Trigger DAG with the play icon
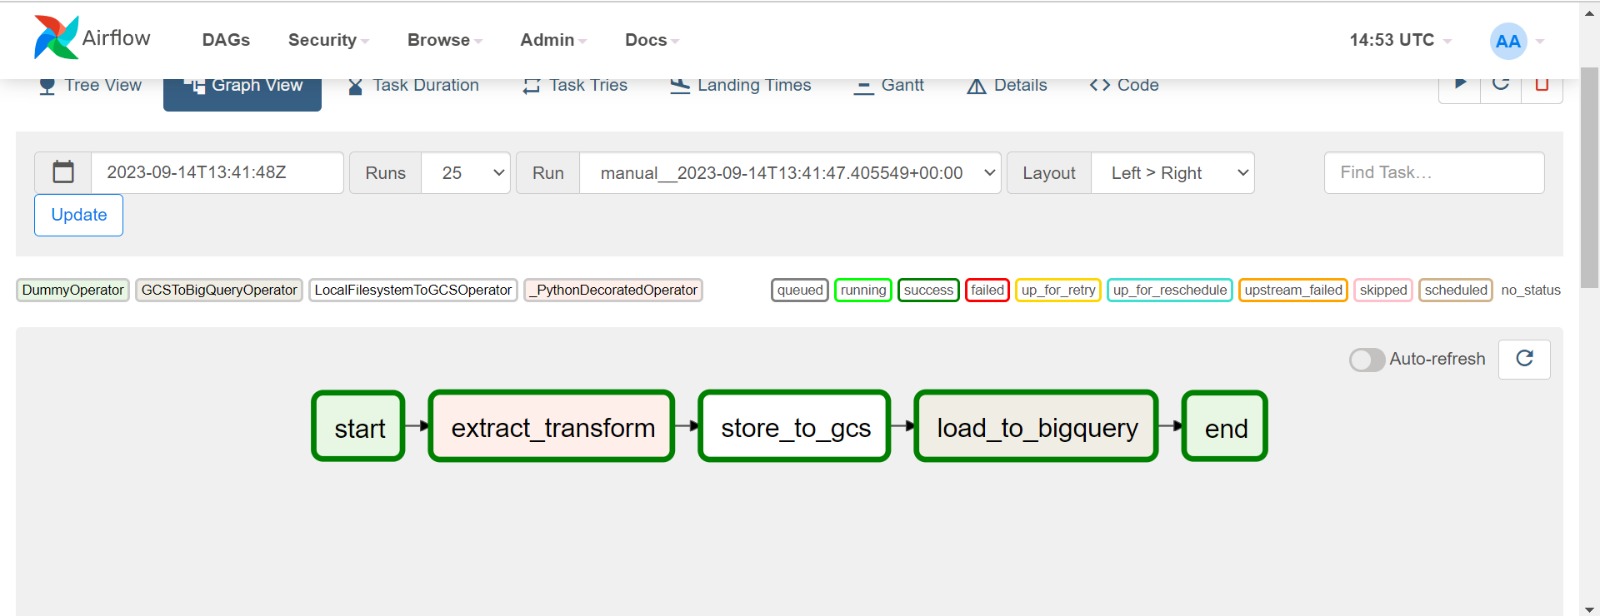The width and height of the screenshot is (1600, 616). click(1460, 84)
